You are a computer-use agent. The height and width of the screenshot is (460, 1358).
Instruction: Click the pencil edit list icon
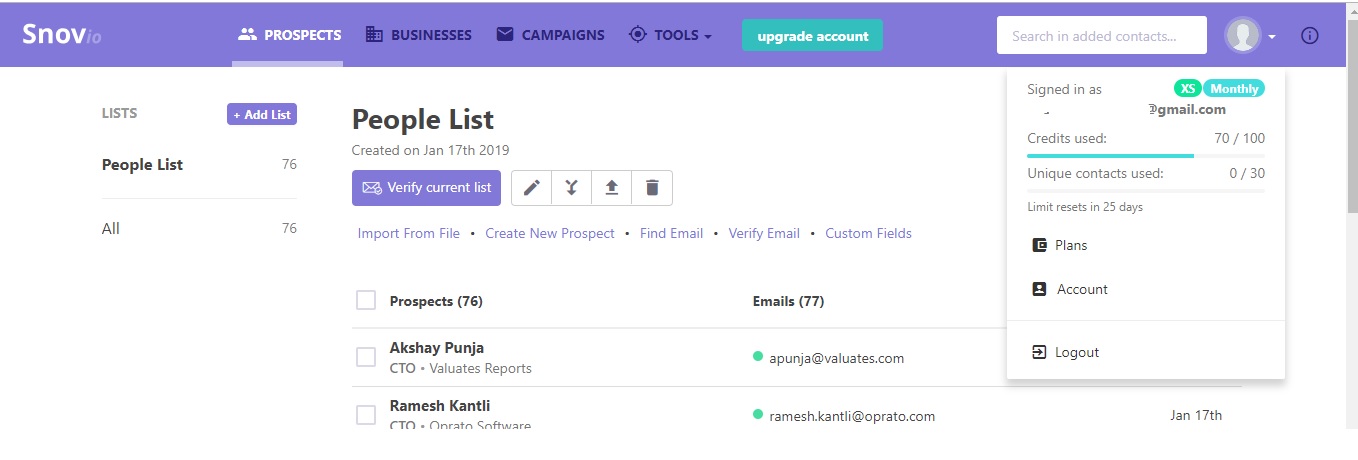[x=531, y=188]
